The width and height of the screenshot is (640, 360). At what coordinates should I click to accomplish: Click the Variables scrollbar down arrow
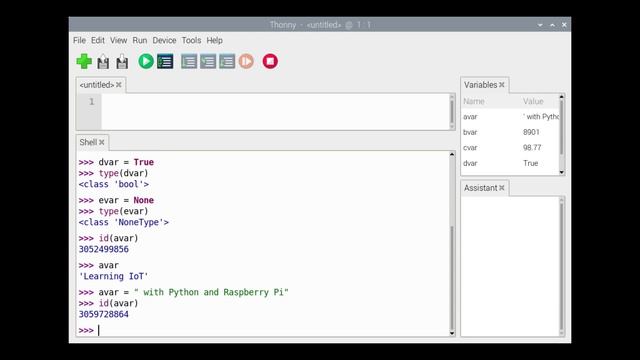point(562,172)
